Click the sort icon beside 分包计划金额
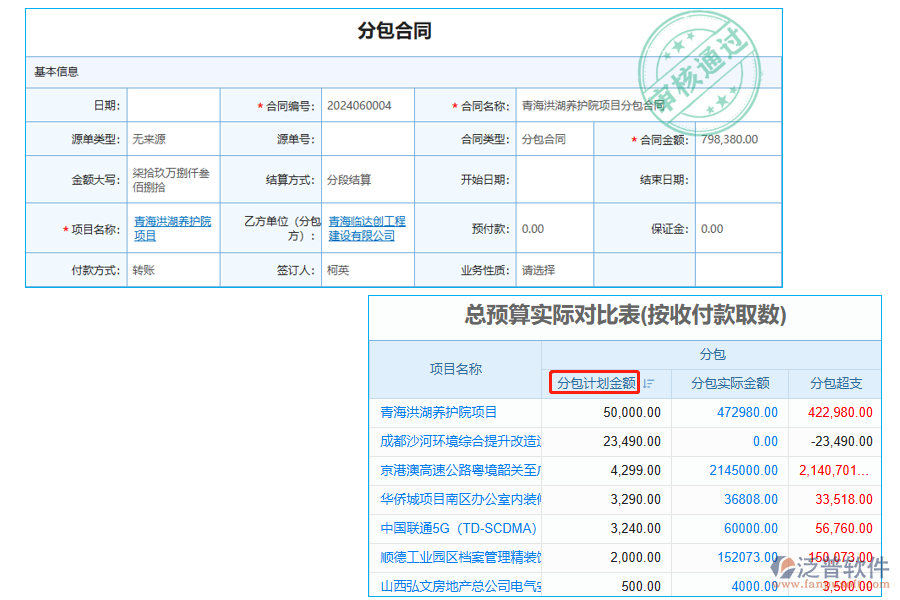This screenshot has height=600, width=900. (649, 383)
